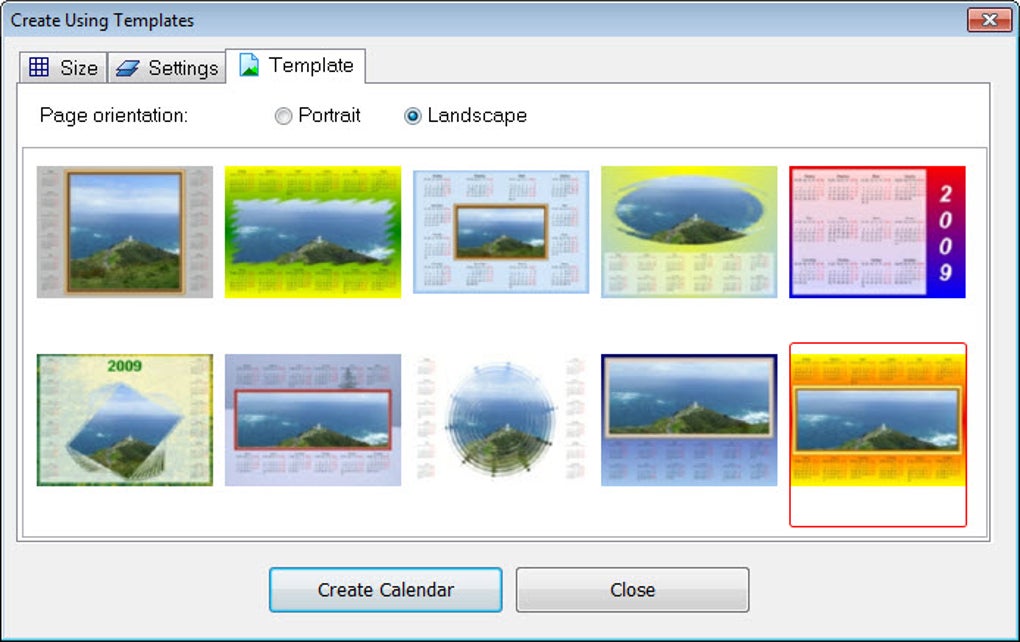
Task: Select the orange template in the bottom right
Action: [876, 419]
